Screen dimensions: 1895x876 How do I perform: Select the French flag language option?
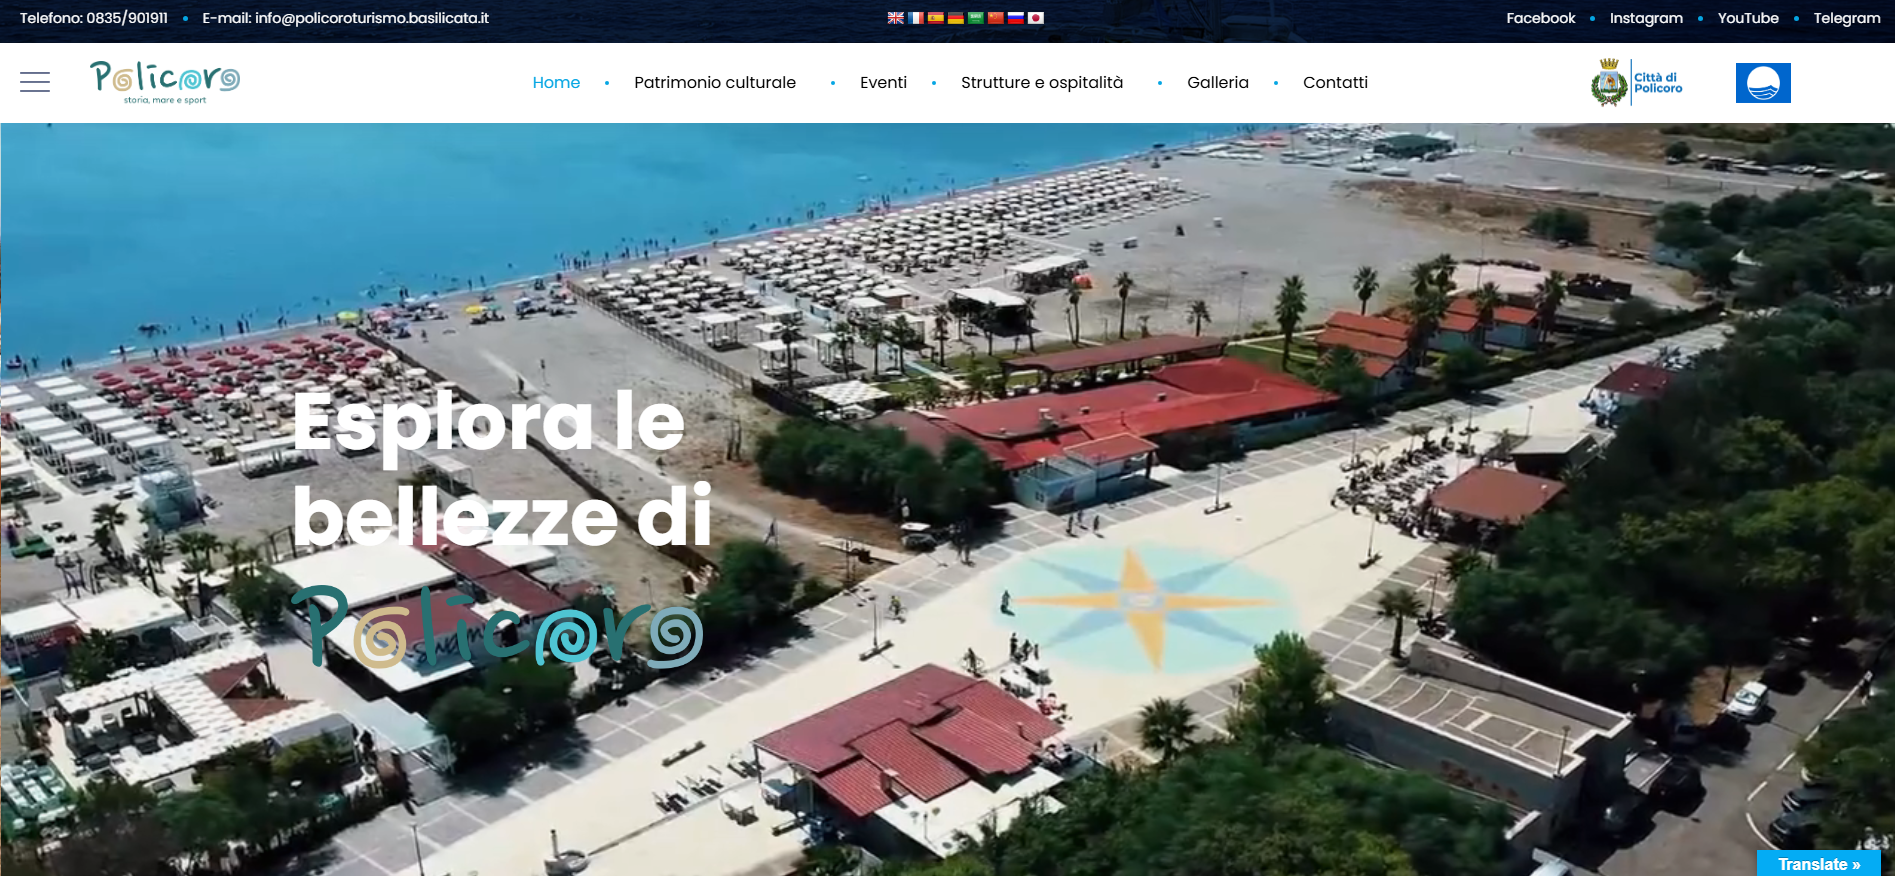click(x=916, y=18)
